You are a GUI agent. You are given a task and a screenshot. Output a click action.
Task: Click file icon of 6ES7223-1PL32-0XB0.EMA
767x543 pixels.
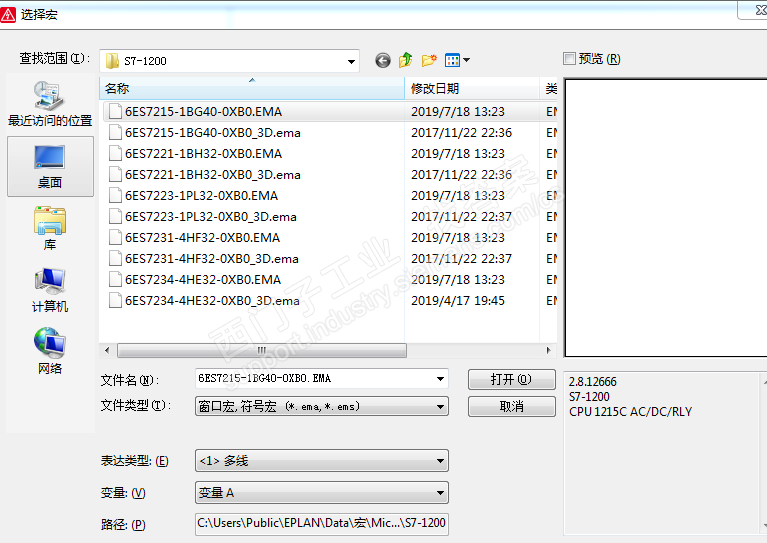click(115, 196)
